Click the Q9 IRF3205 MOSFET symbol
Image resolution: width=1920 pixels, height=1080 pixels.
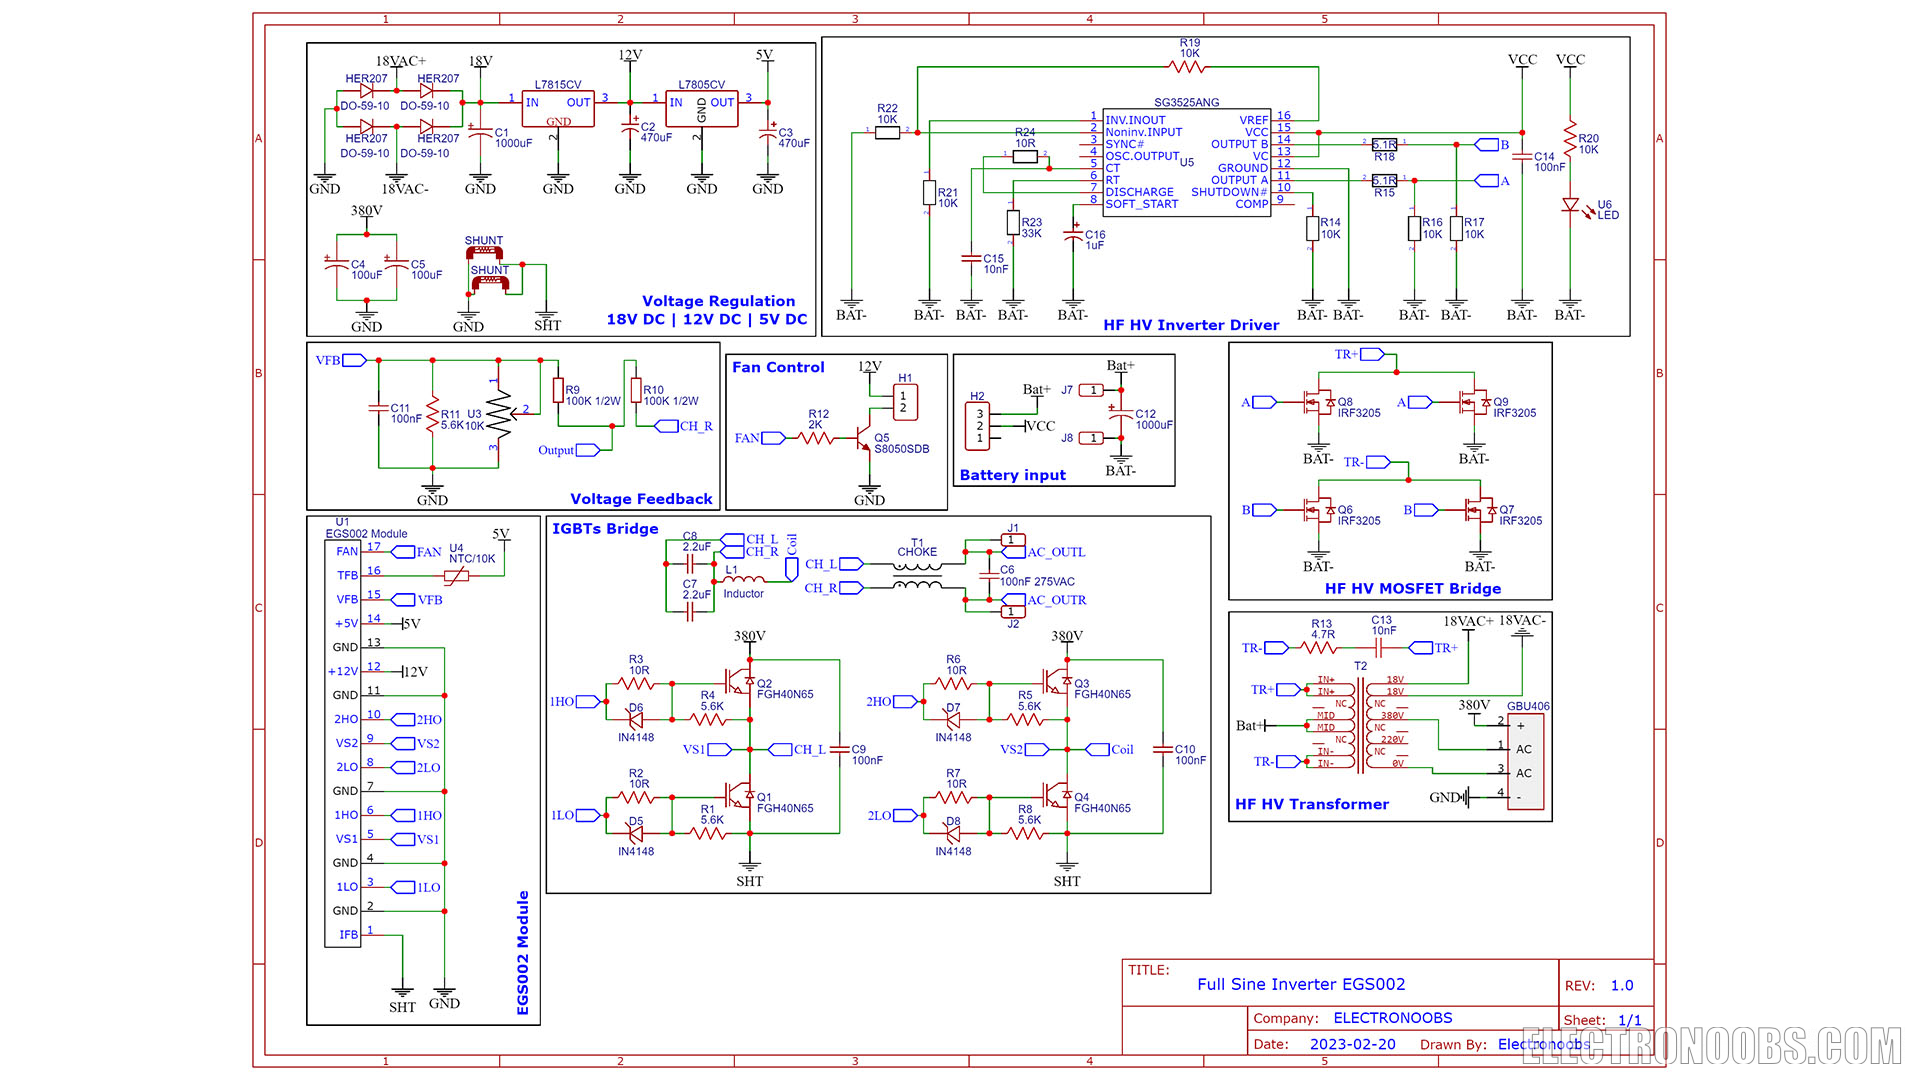tap(1474, 402)
